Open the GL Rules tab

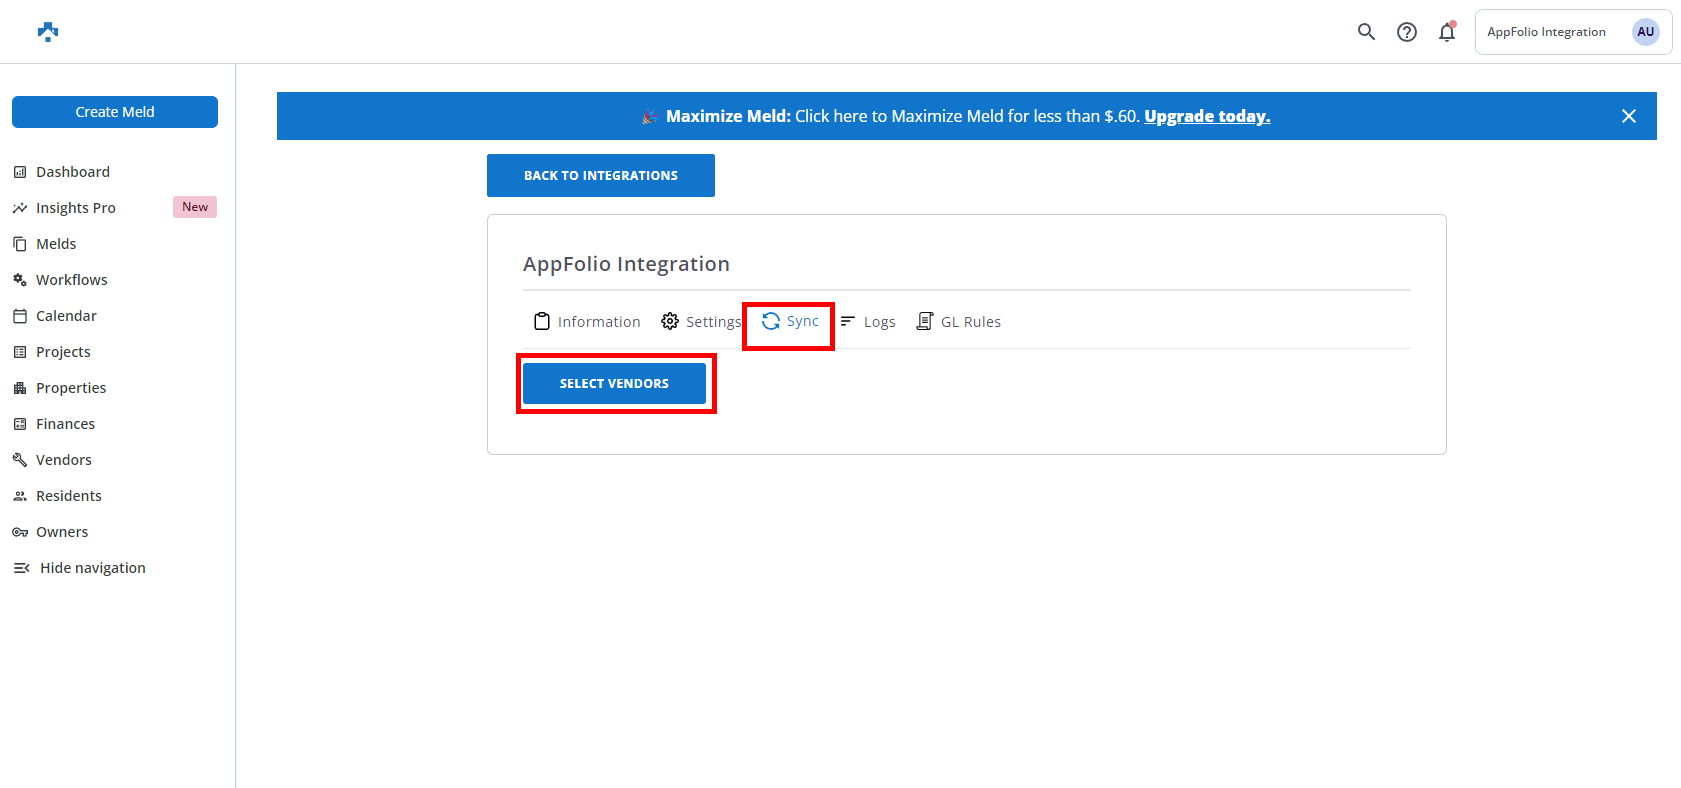(x=959, y=322)
